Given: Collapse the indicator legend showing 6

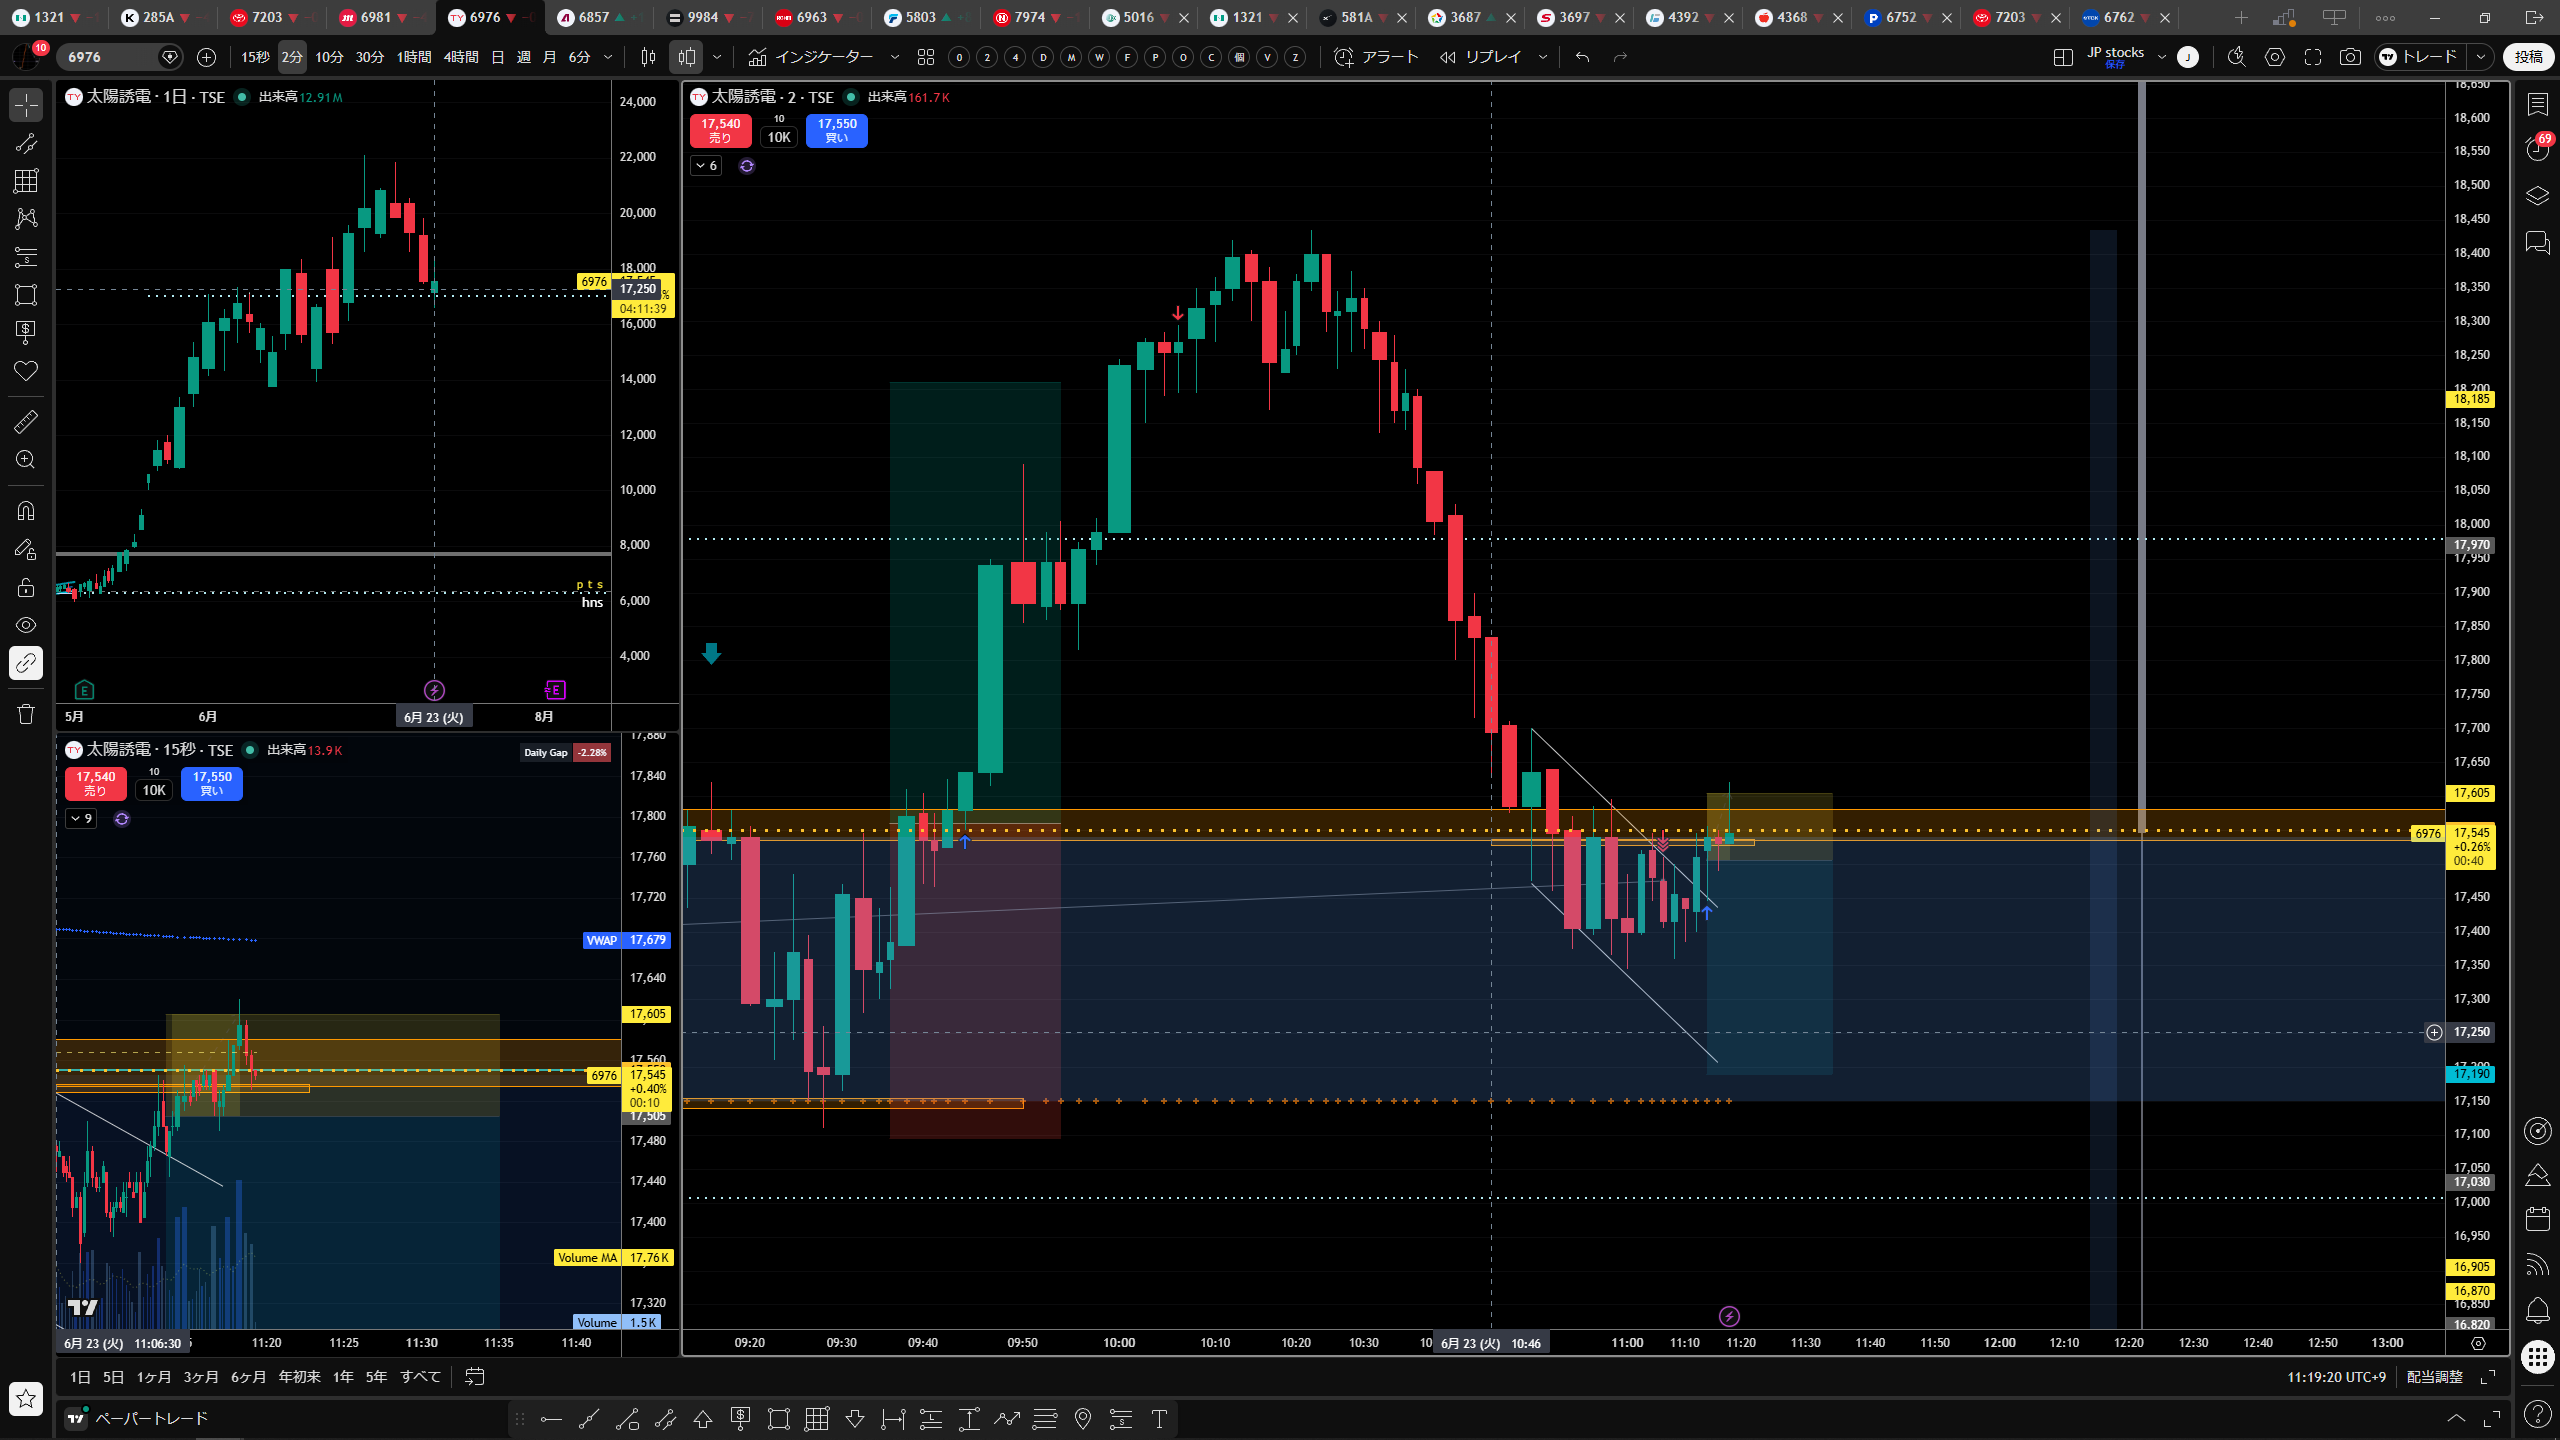Looking at the screenshot, I should tap(706, 166).
